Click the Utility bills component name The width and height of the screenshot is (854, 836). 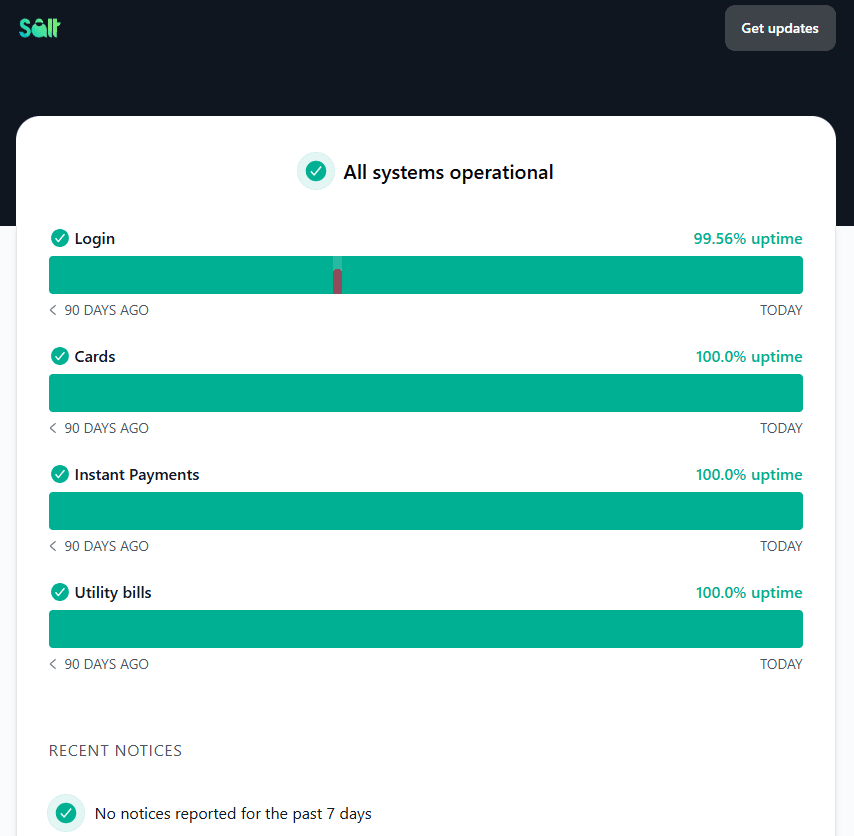[x=113, y=593]
